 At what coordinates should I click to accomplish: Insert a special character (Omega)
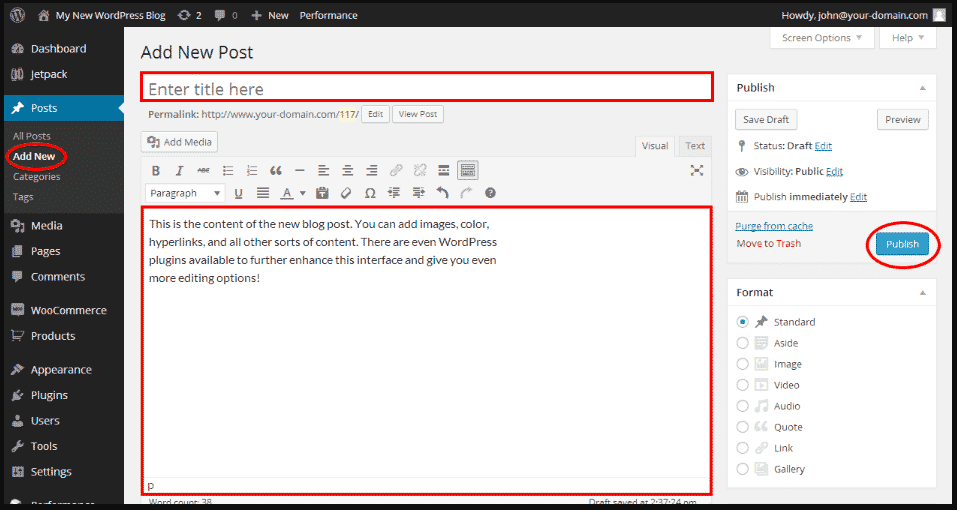pos(370,193)
